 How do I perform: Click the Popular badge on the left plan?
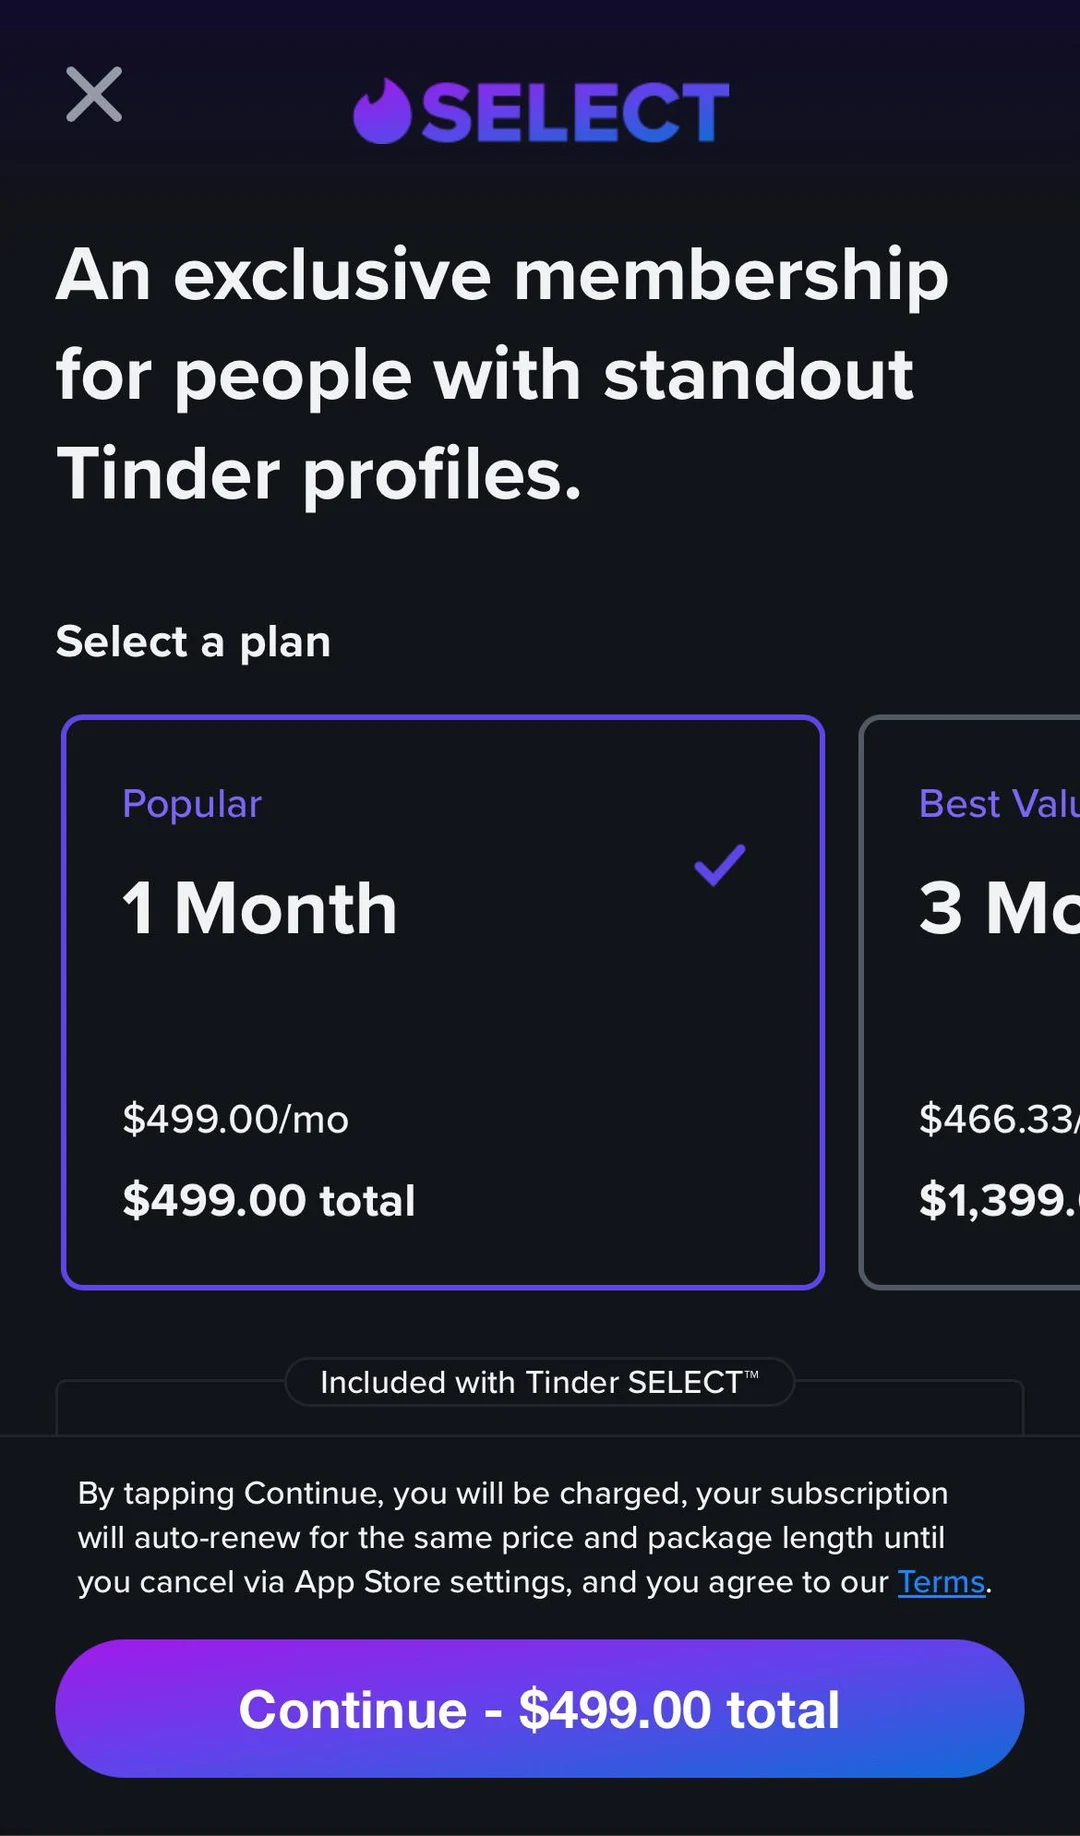pyautogui.click(x=191, y=803)
